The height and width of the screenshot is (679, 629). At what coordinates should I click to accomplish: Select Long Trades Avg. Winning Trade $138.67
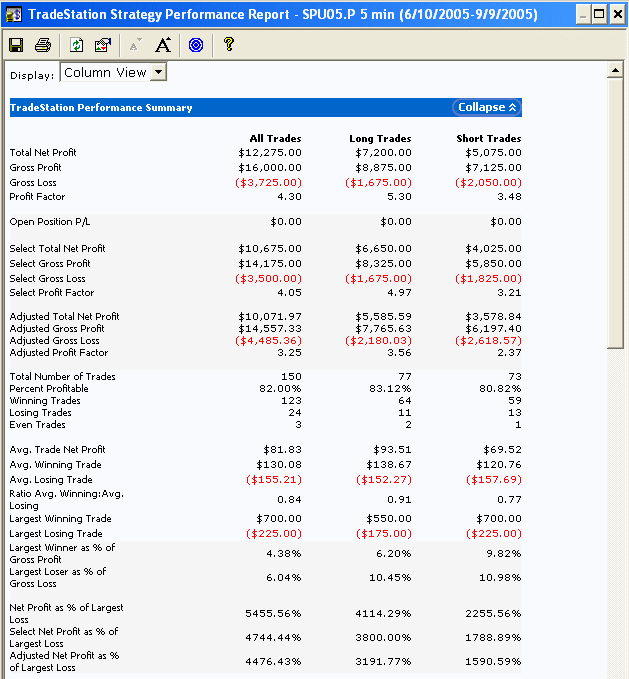pos(389,465)
